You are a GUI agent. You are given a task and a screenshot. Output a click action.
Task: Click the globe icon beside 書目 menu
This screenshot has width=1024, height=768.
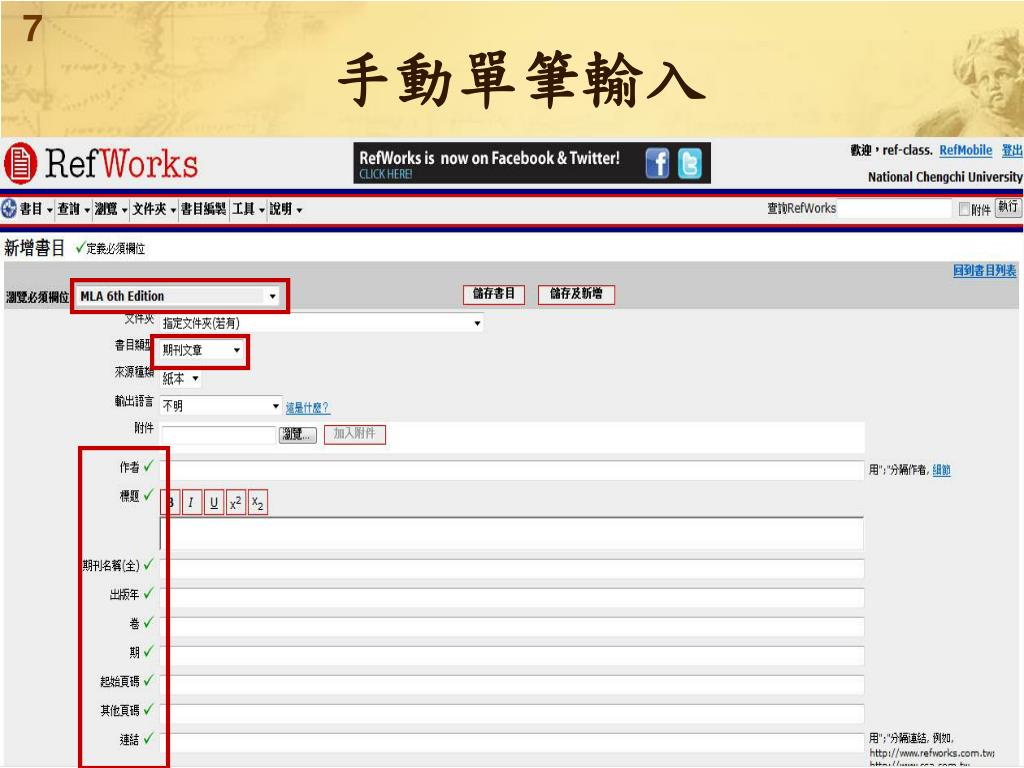pos(9,208)
